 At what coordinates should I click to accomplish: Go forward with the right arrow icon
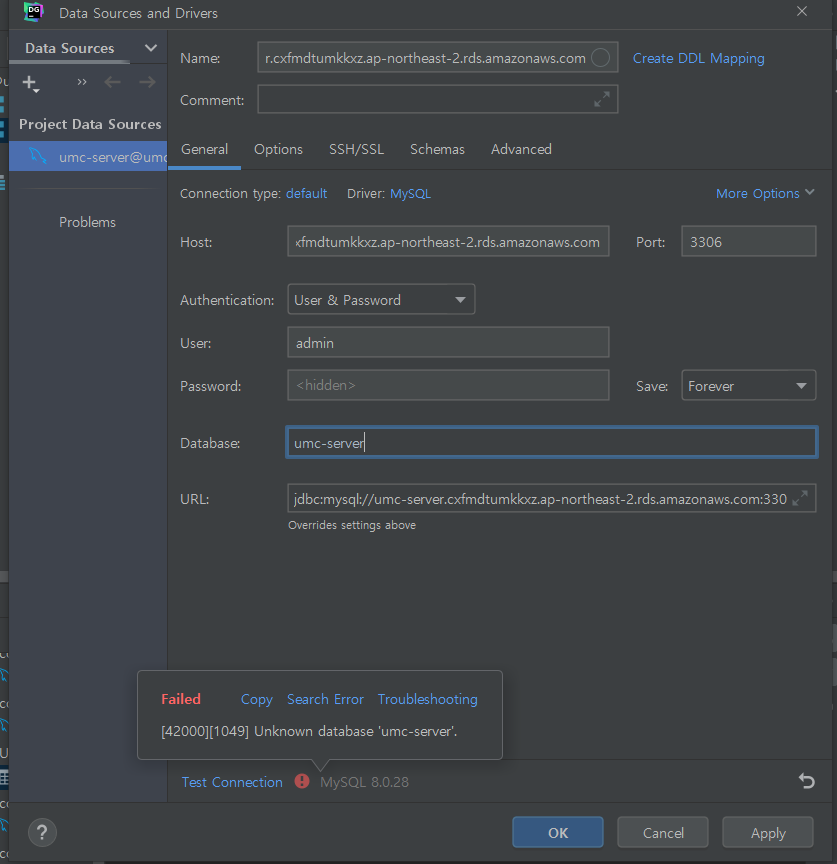(x=147, y=82)
